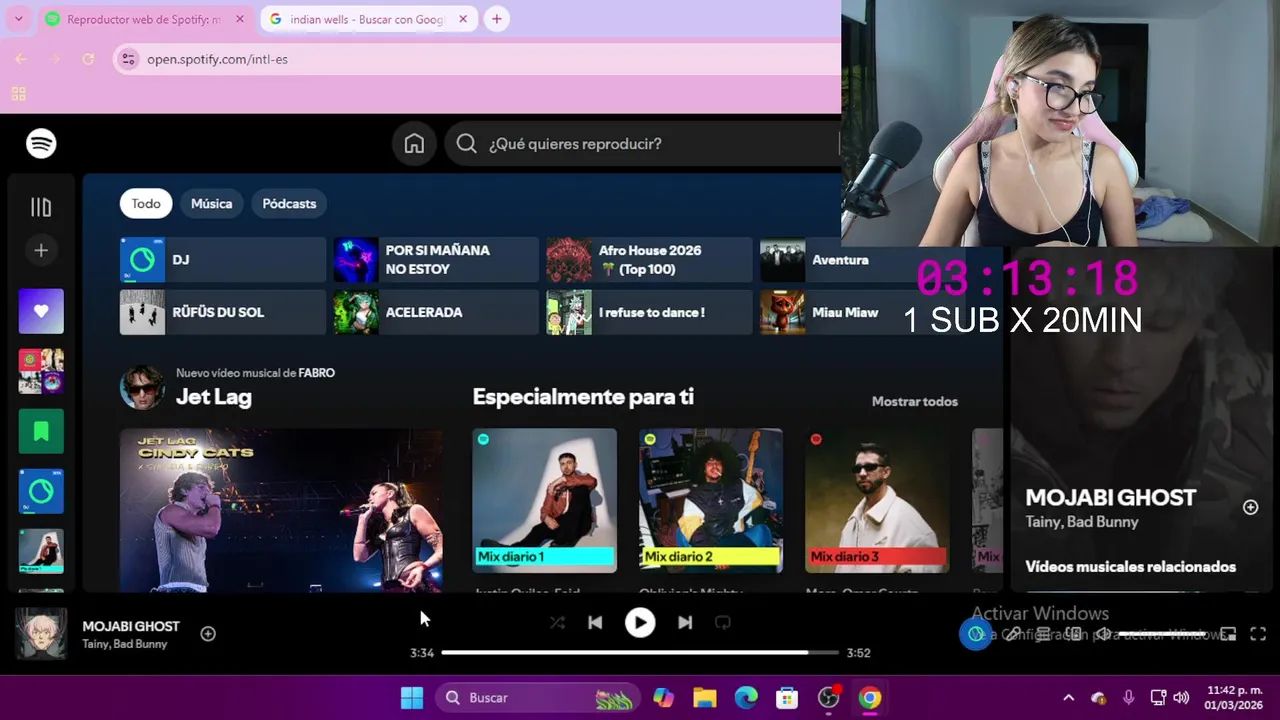
Task: Open the DJ shortcut card
Action: click(223, 259)
